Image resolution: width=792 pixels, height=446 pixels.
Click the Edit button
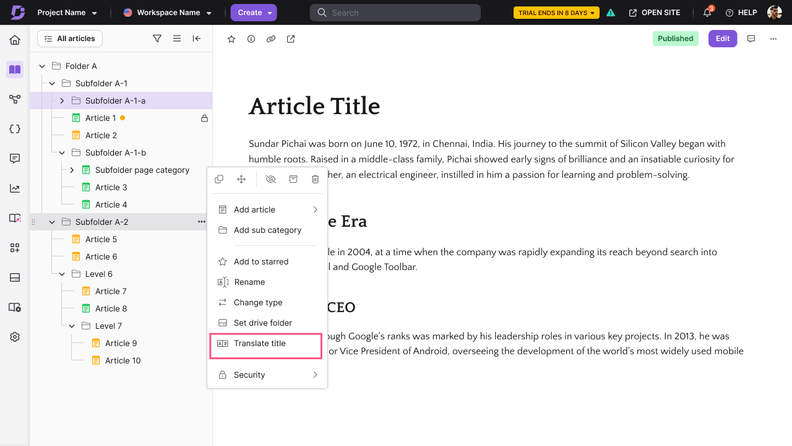[x=722, y=38]
